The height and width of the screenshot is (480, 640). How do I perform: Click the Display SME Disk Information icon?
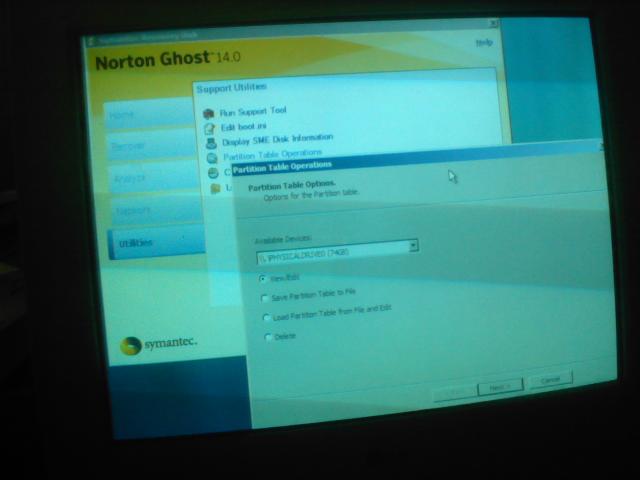pyautogui.click(x=211, y=143)
